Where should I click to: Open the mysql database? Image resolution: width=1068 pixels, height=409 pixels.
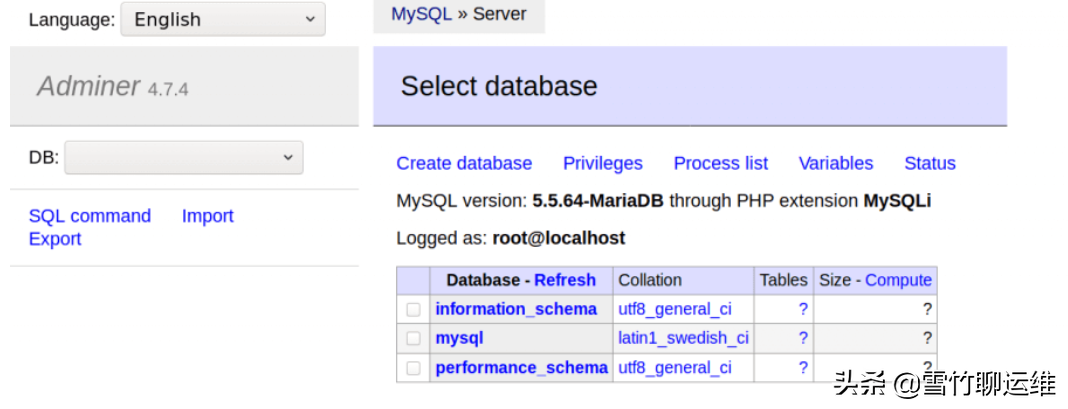pos(459,338)
